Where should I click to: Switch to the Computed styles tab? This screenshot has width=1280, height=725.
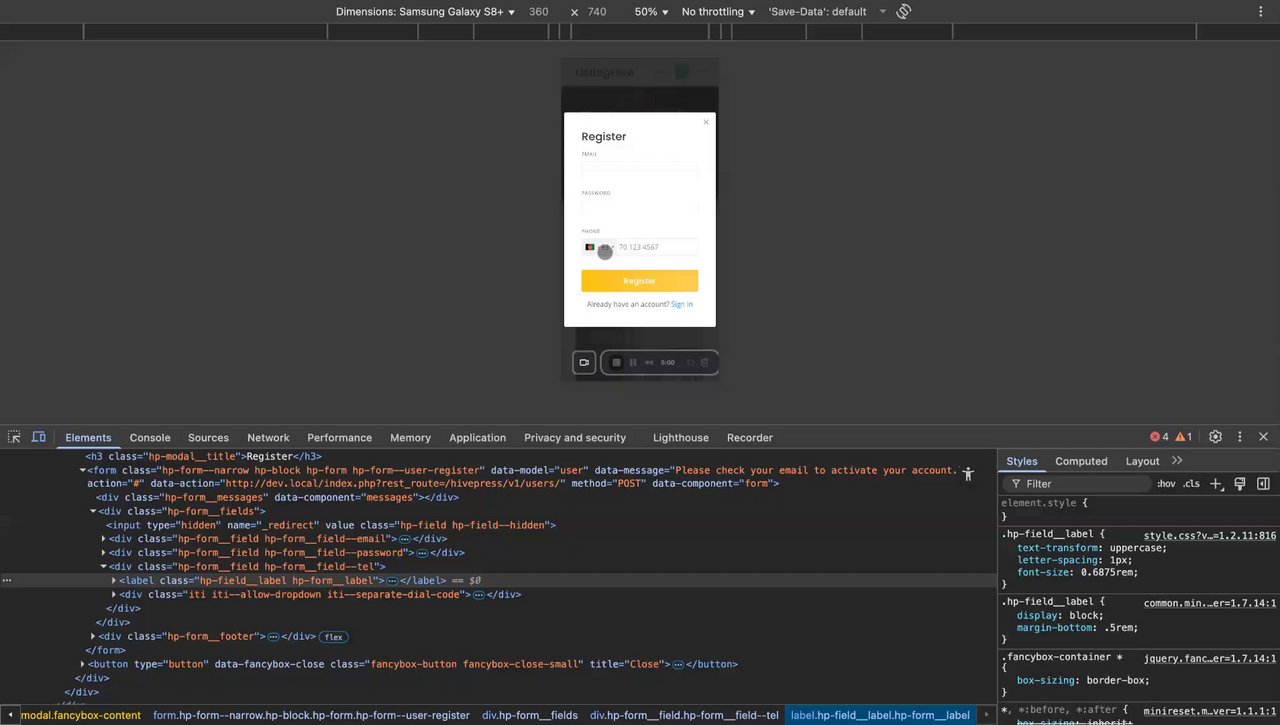pos(1081,461)
